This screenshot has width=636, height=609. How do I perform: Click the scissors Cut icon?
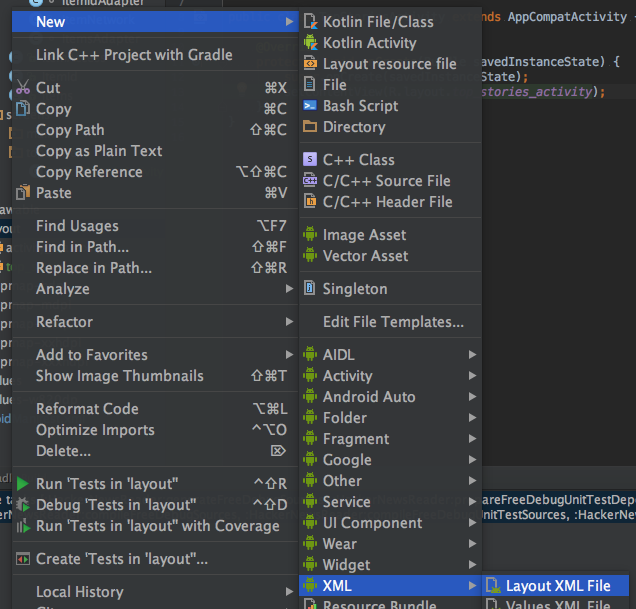click(23, 87)
